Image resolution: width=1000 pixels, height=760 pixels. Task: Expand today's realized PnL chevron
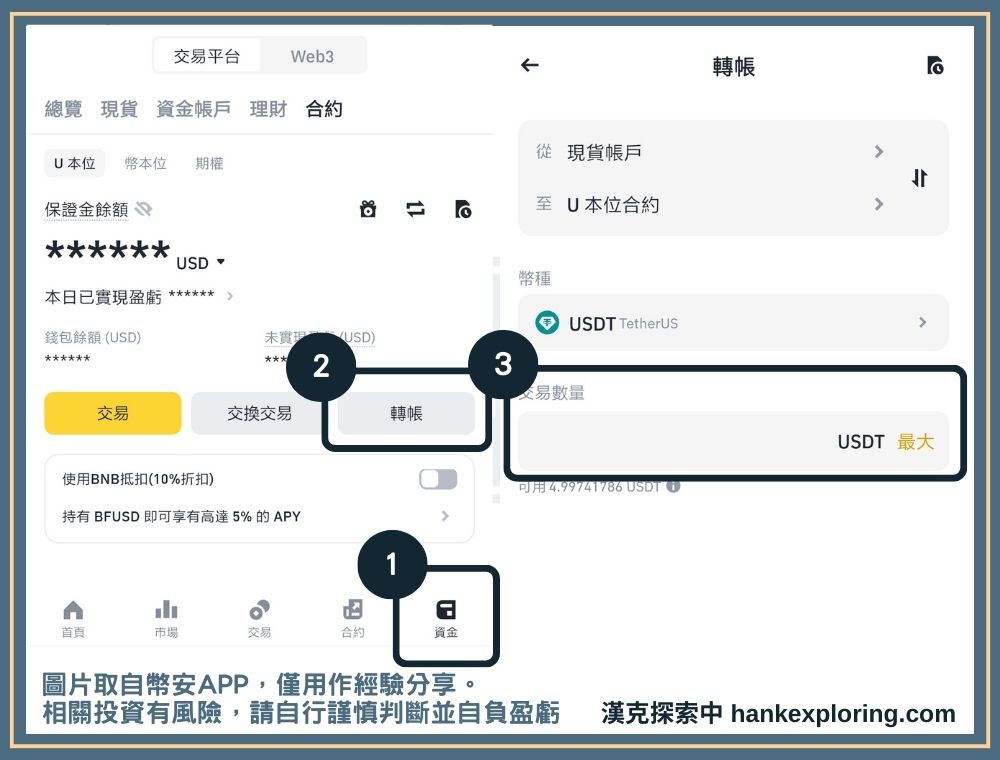230,296
